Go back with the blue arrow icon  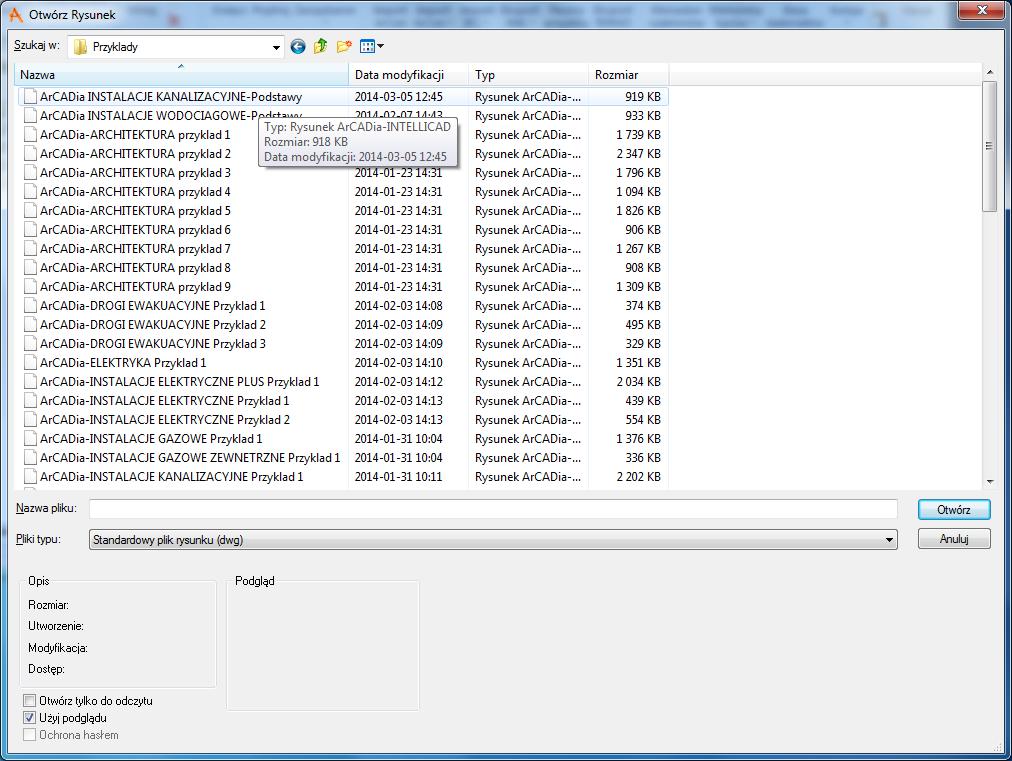click(298, 46)
